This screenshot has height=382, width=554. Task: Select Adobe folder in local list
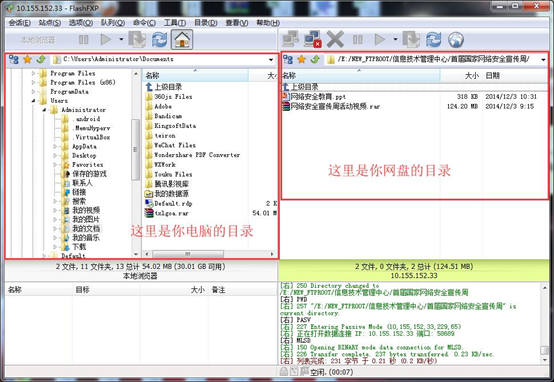163,106
